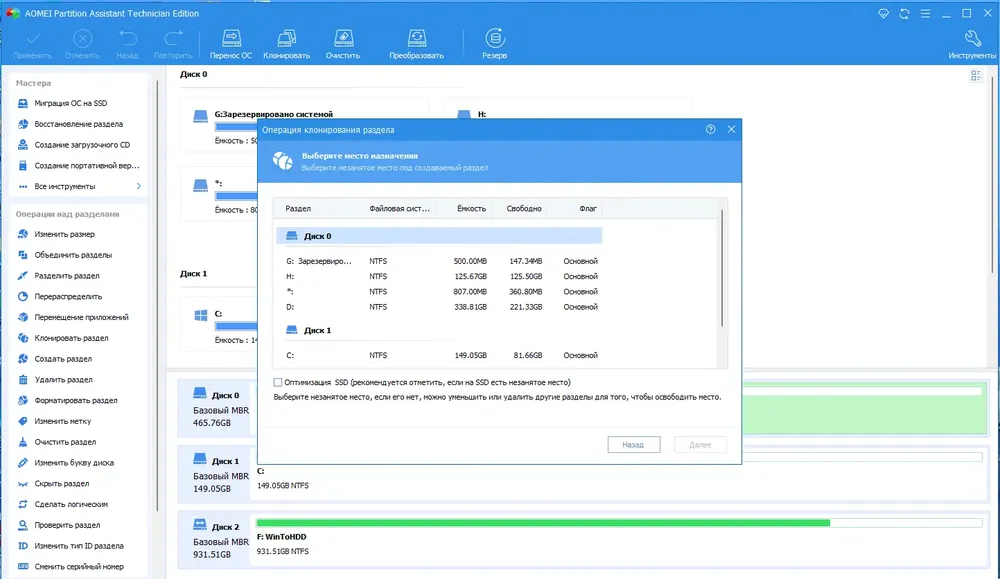Click the left sidebar scrollbar
Viewport: 1000px width, 579px height.
tap(158, 293)
